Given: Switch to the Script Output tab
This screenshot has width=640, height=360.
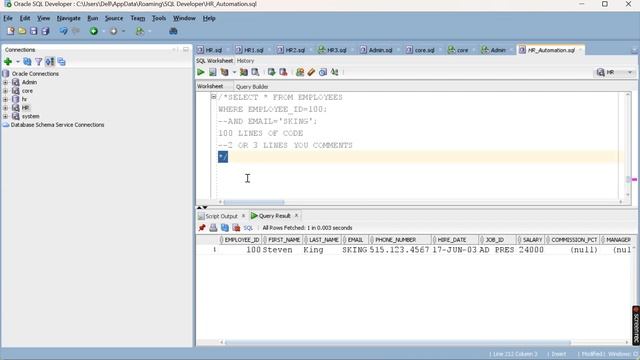Looking at the screenshot, I should click(x=218, y=216).
